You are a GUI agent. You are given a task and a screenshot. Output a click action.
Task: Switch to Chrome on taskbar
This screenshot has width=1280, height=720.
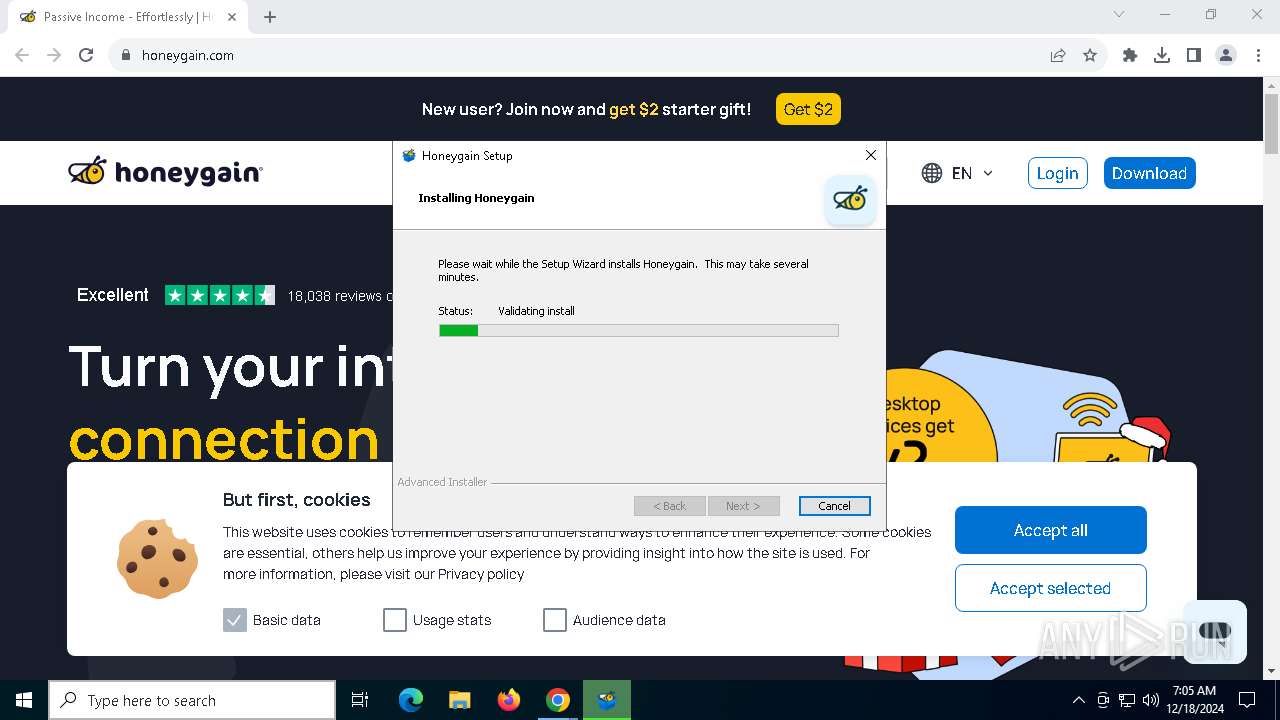558,700
